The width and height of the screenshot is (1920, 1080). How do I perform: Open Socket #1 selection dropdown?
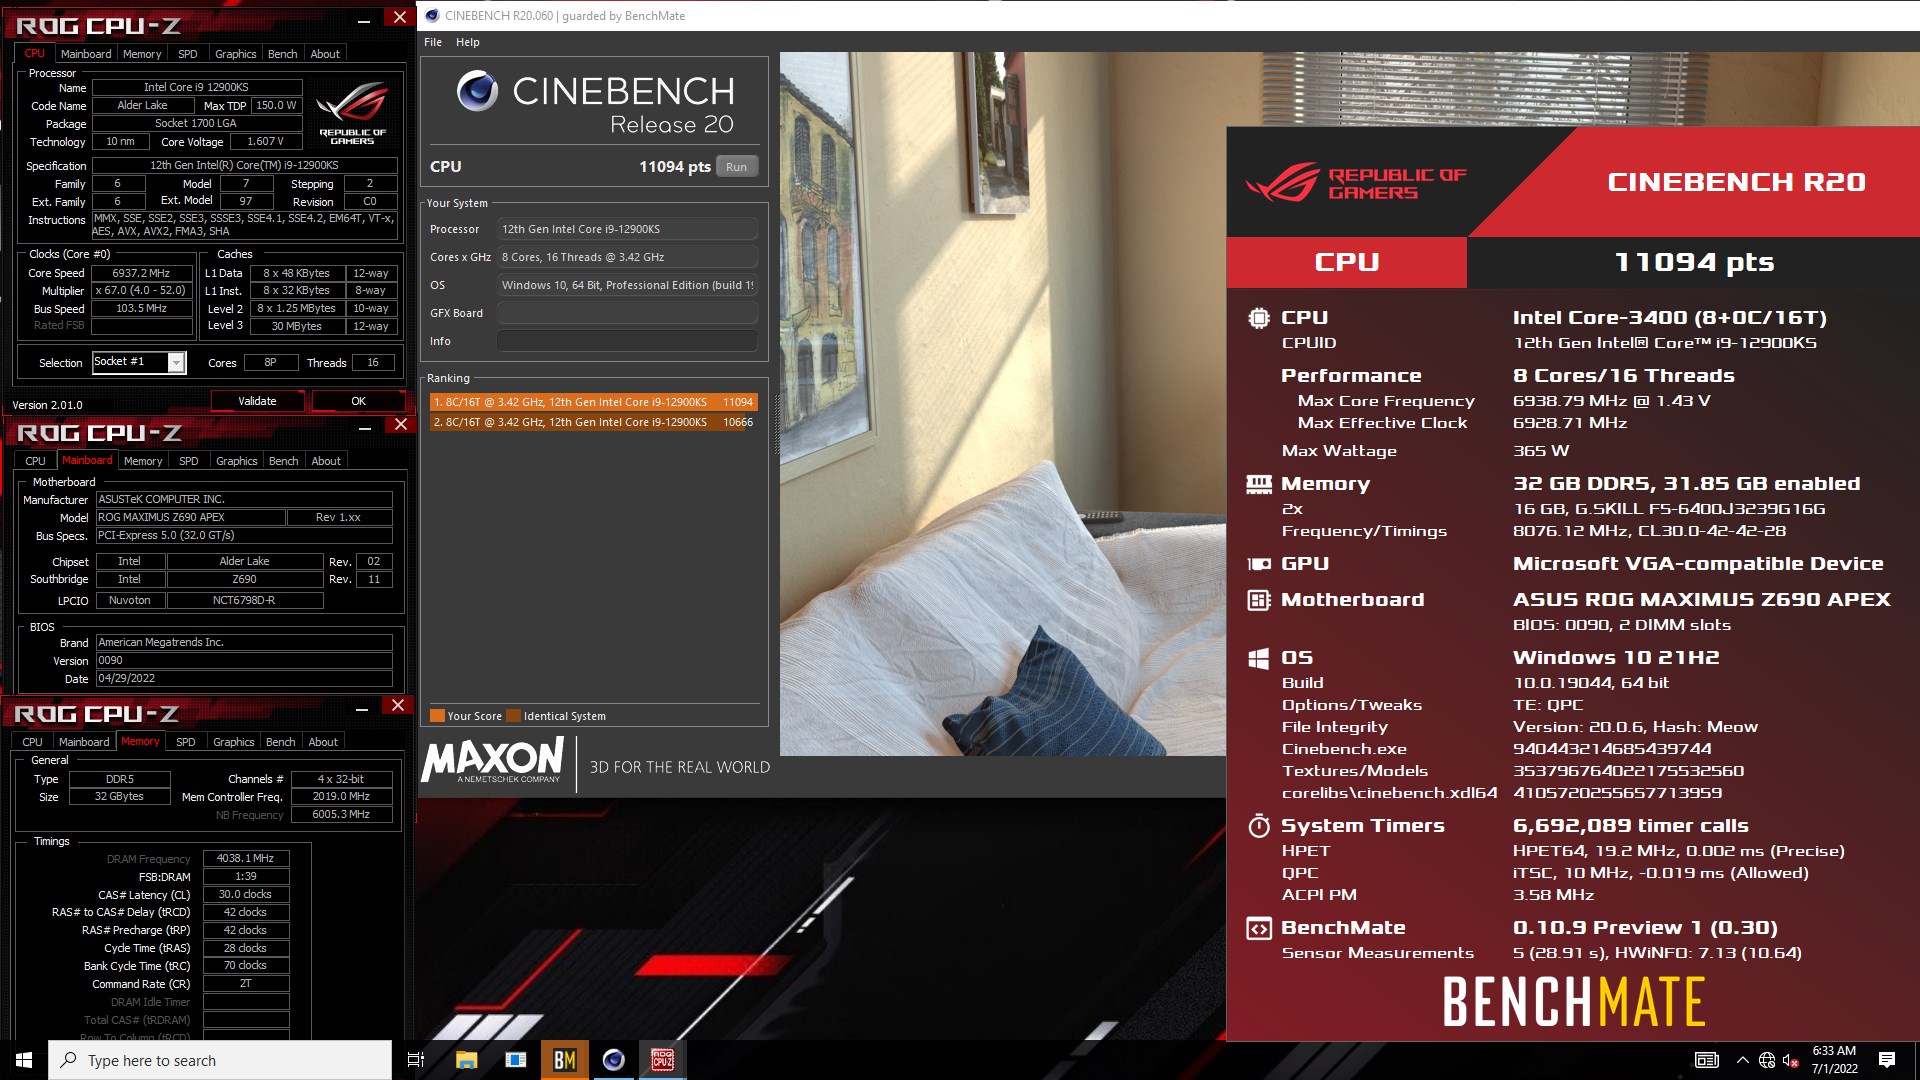176,362
